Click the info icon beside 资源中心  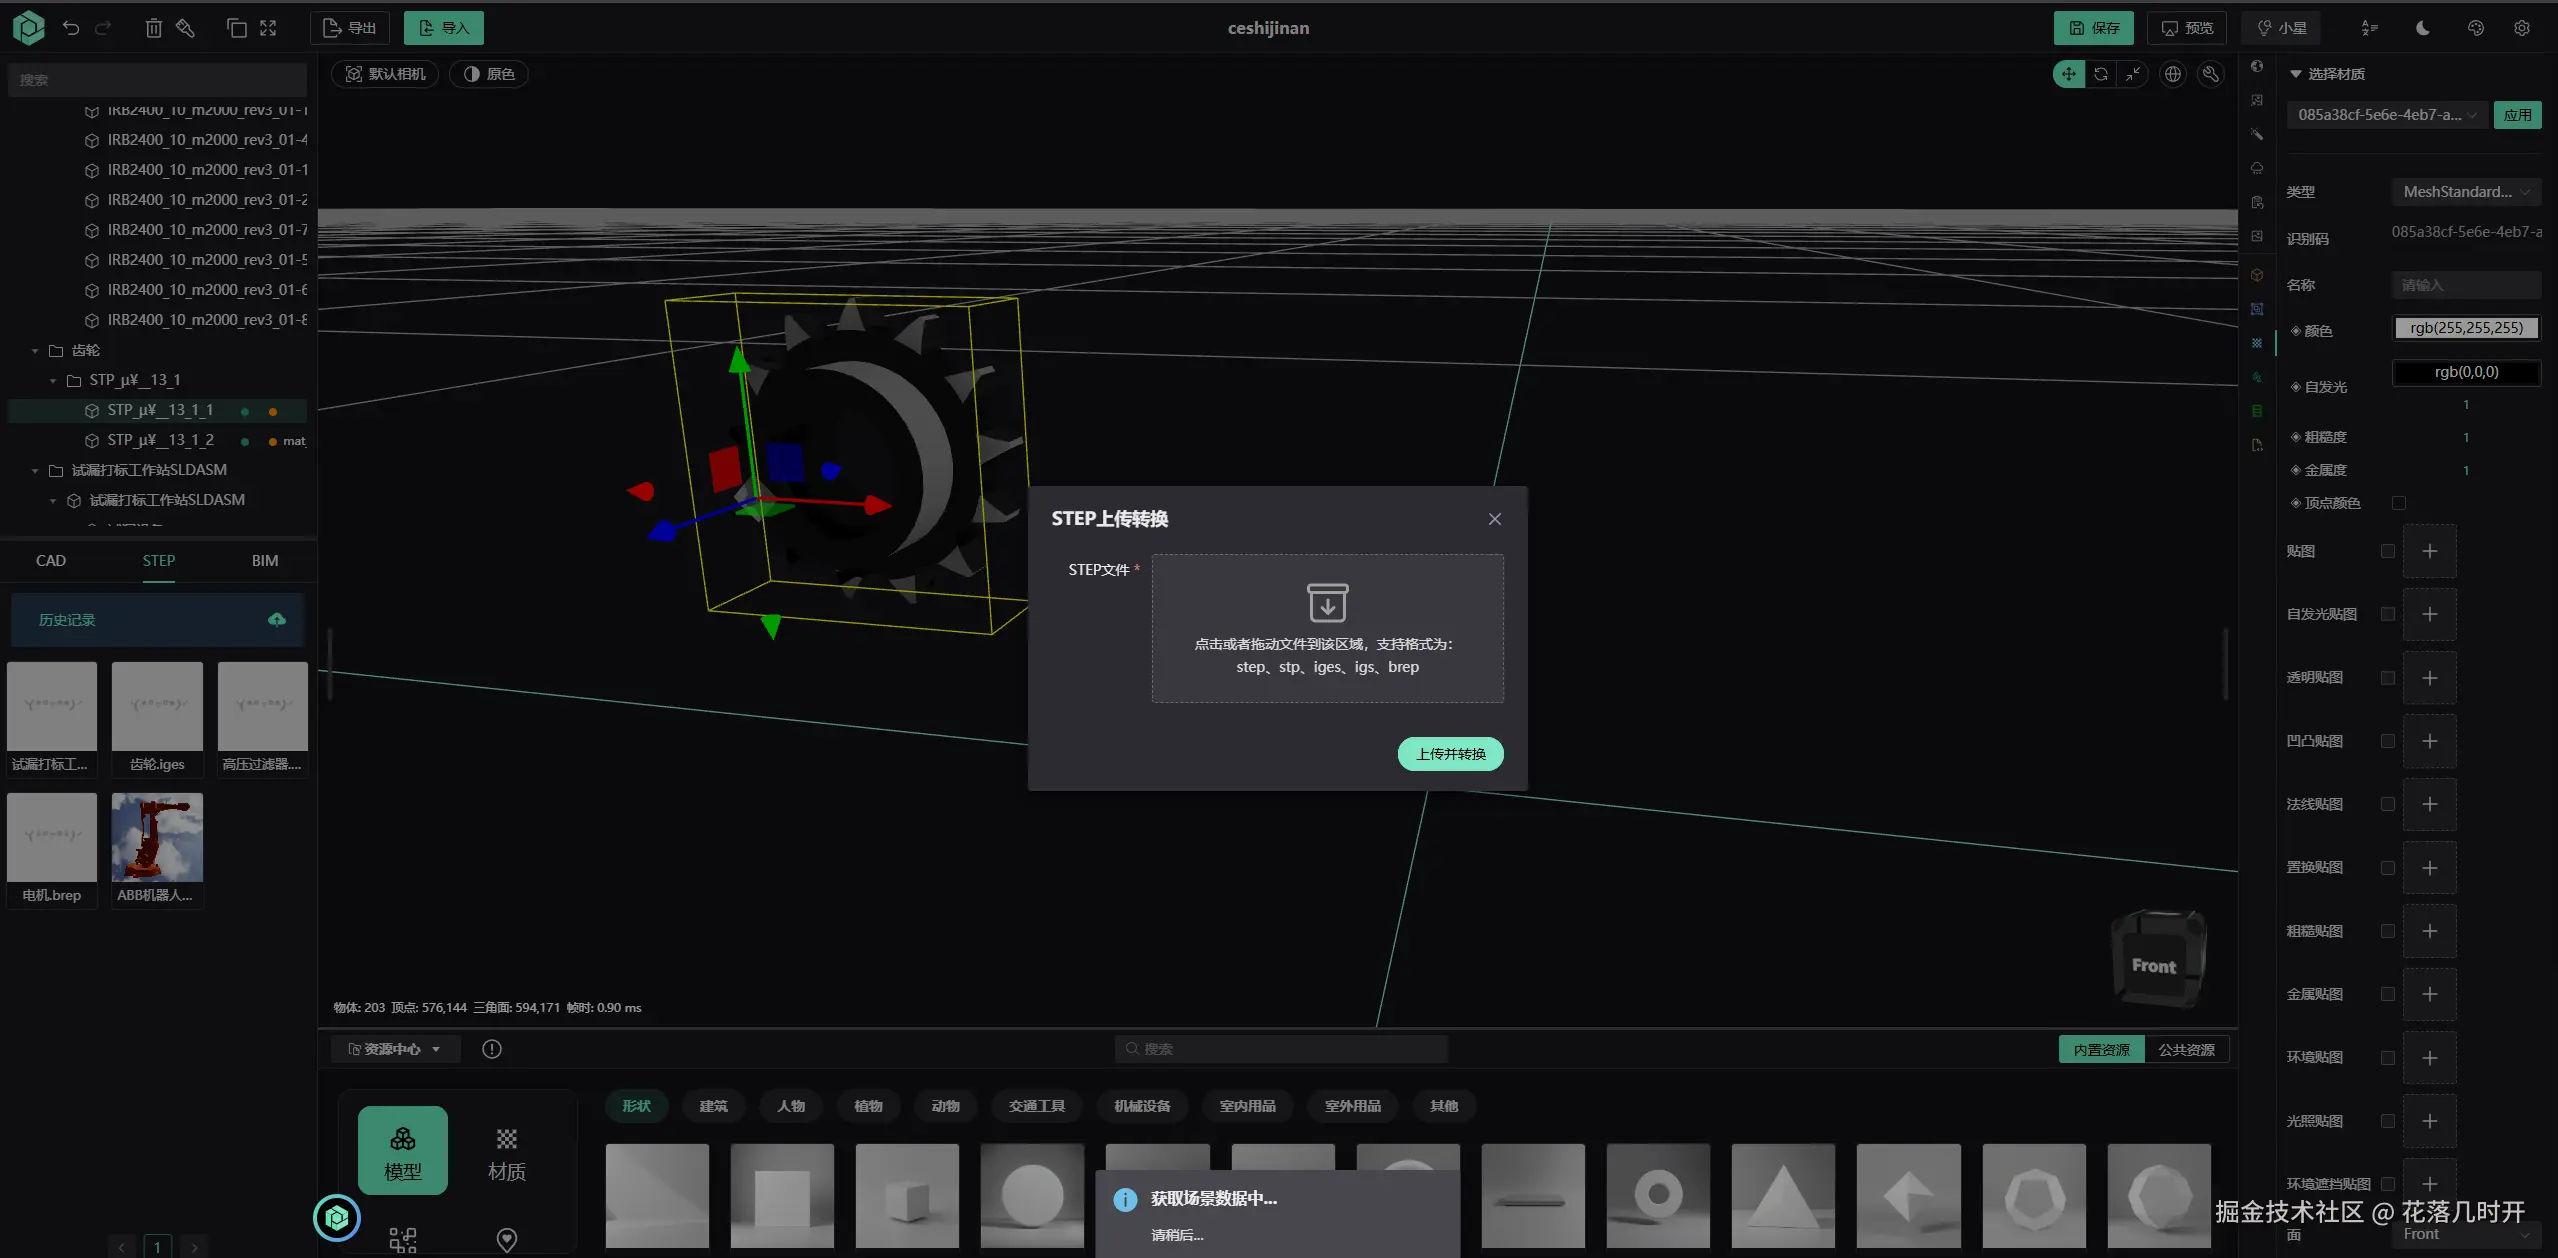pyautogui.click(x=491, y=1049)
